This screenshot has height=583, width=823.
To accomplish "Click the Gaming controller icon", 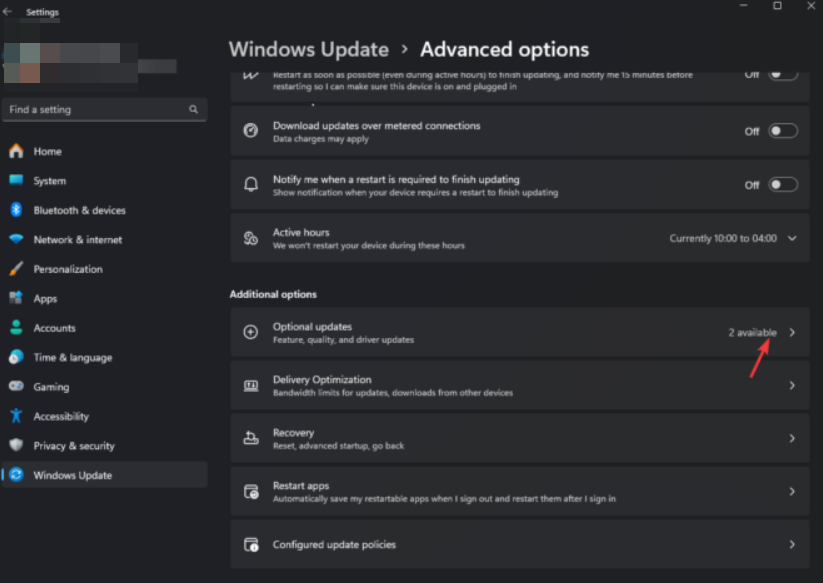I will point(16,386).
